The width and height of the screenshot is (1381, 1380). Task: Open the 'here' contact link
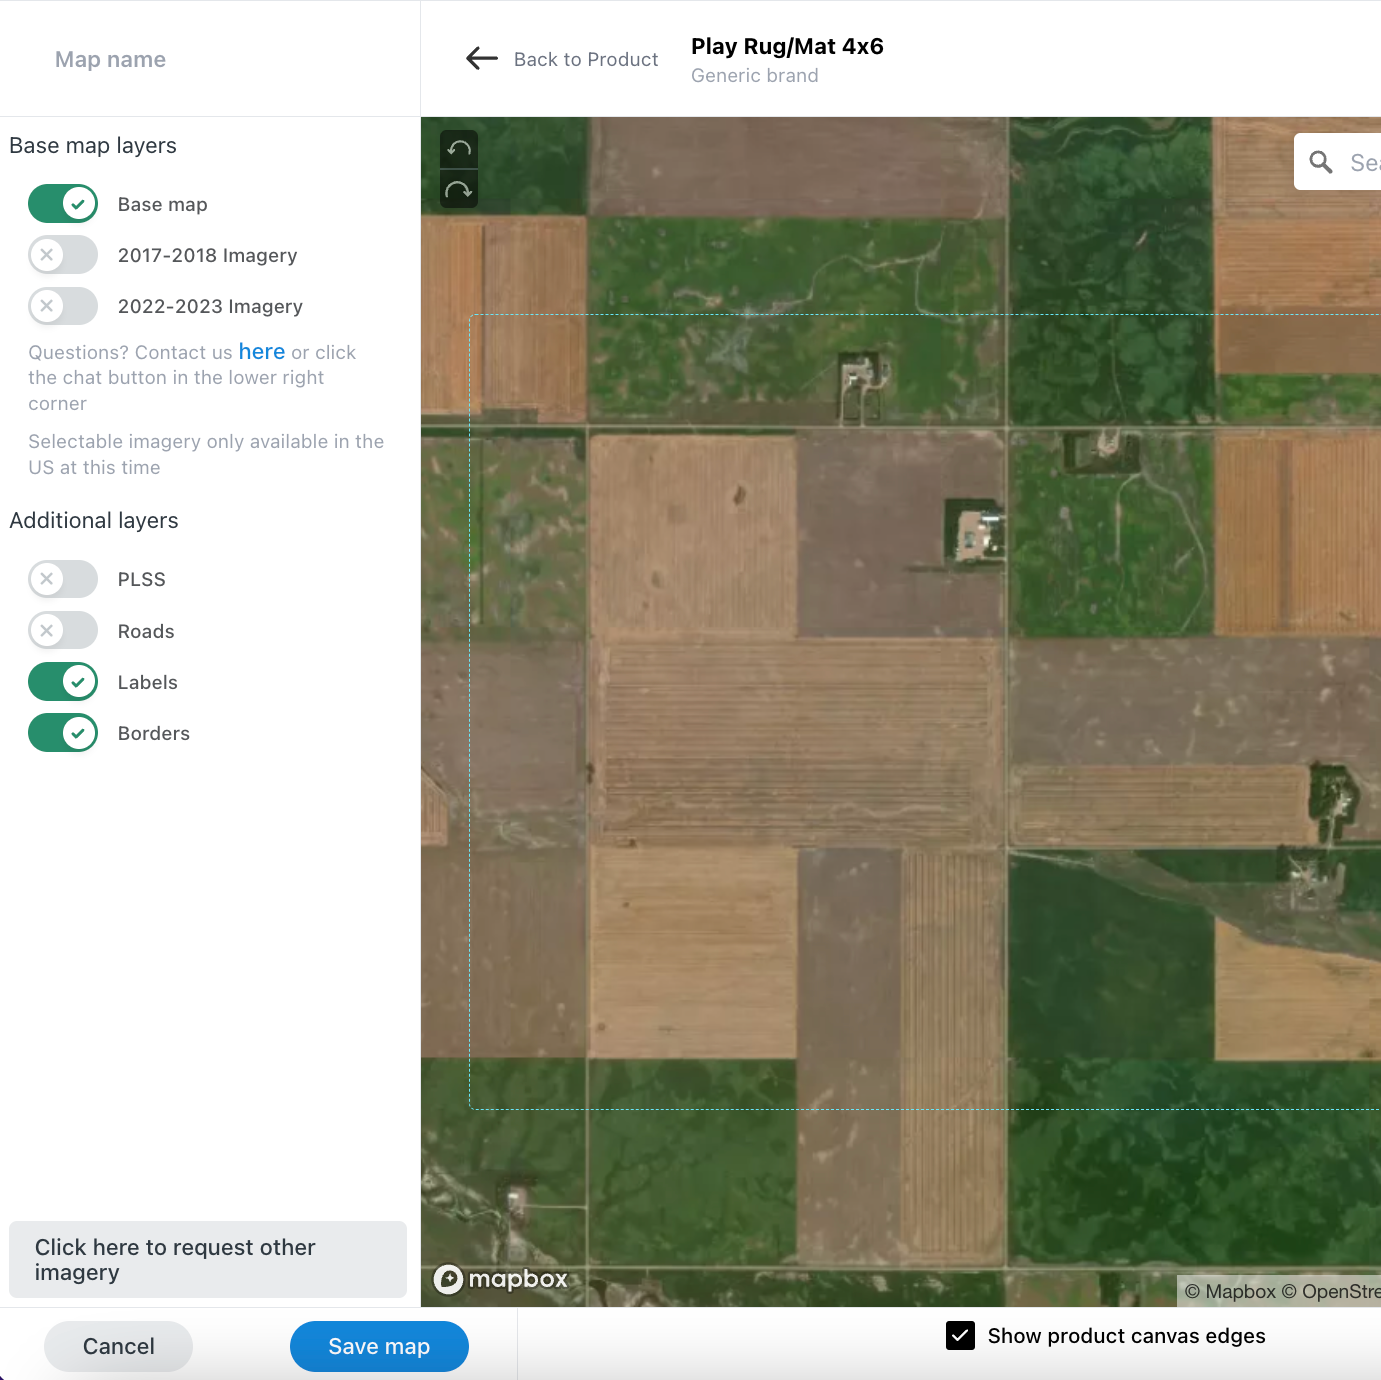pos(261,352)
